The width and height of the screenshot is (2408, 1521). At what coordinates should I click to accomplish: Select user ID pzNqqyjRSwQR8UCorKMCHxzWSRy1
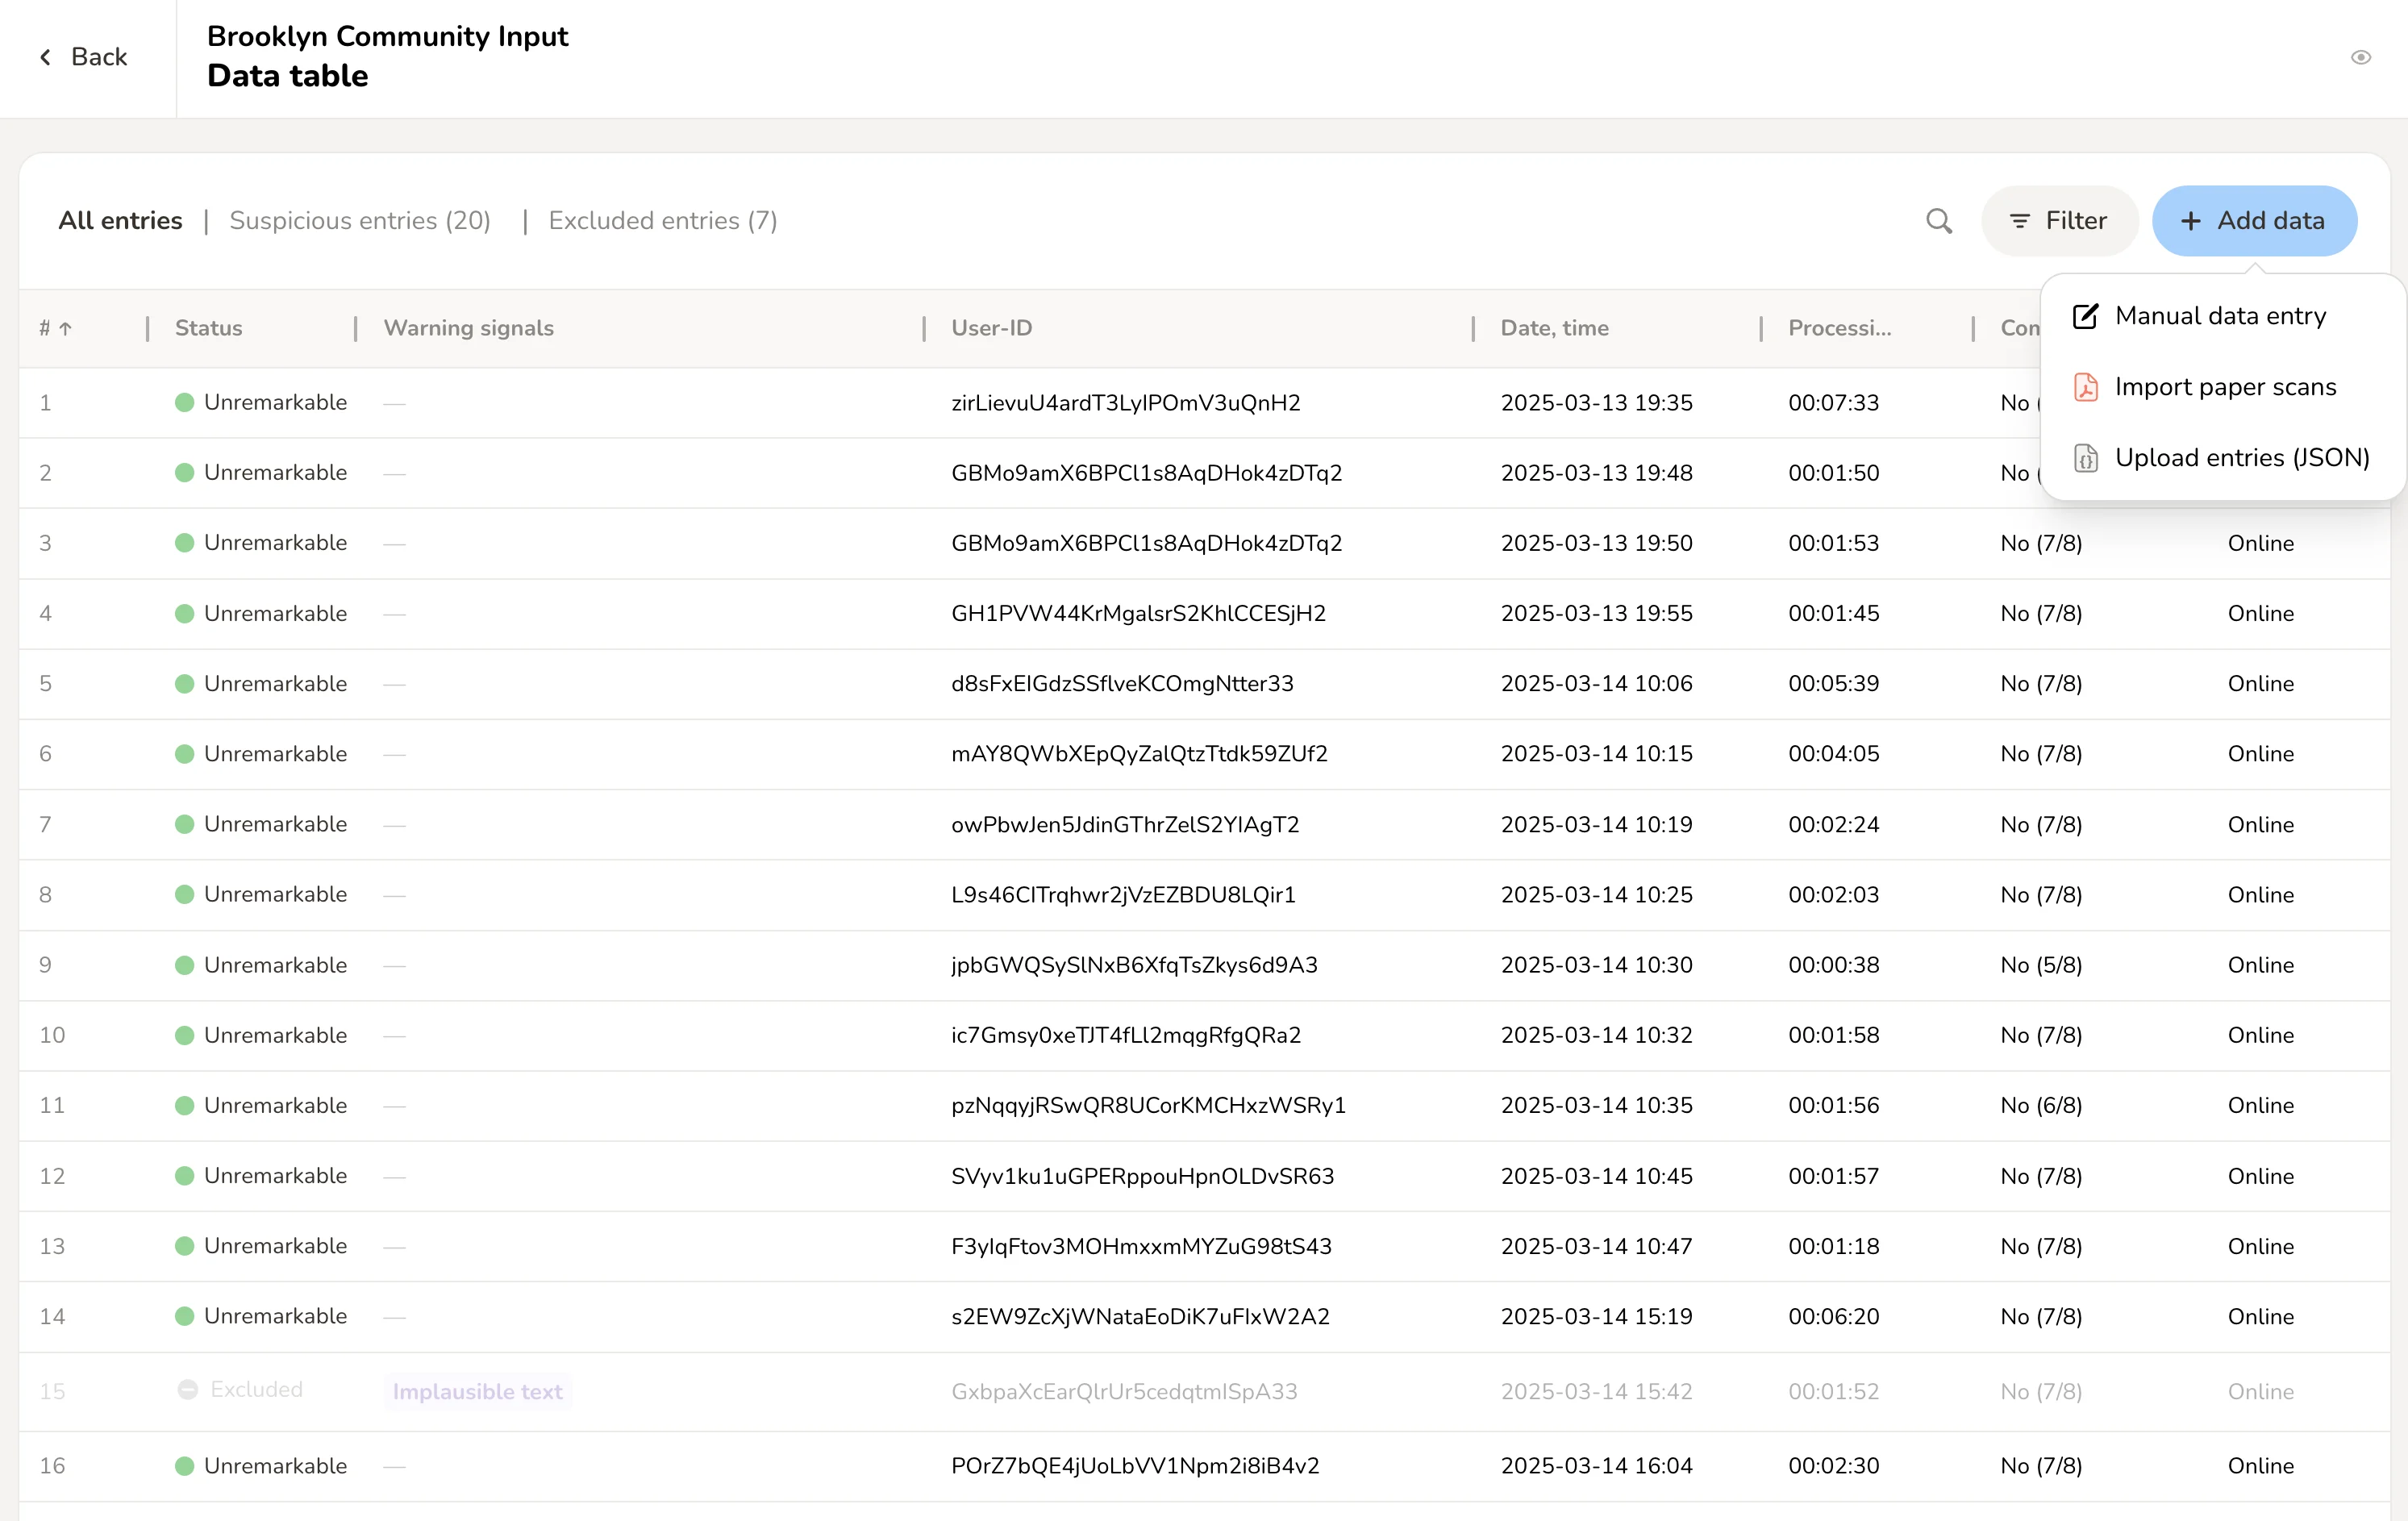[x=1148, y=1105]
